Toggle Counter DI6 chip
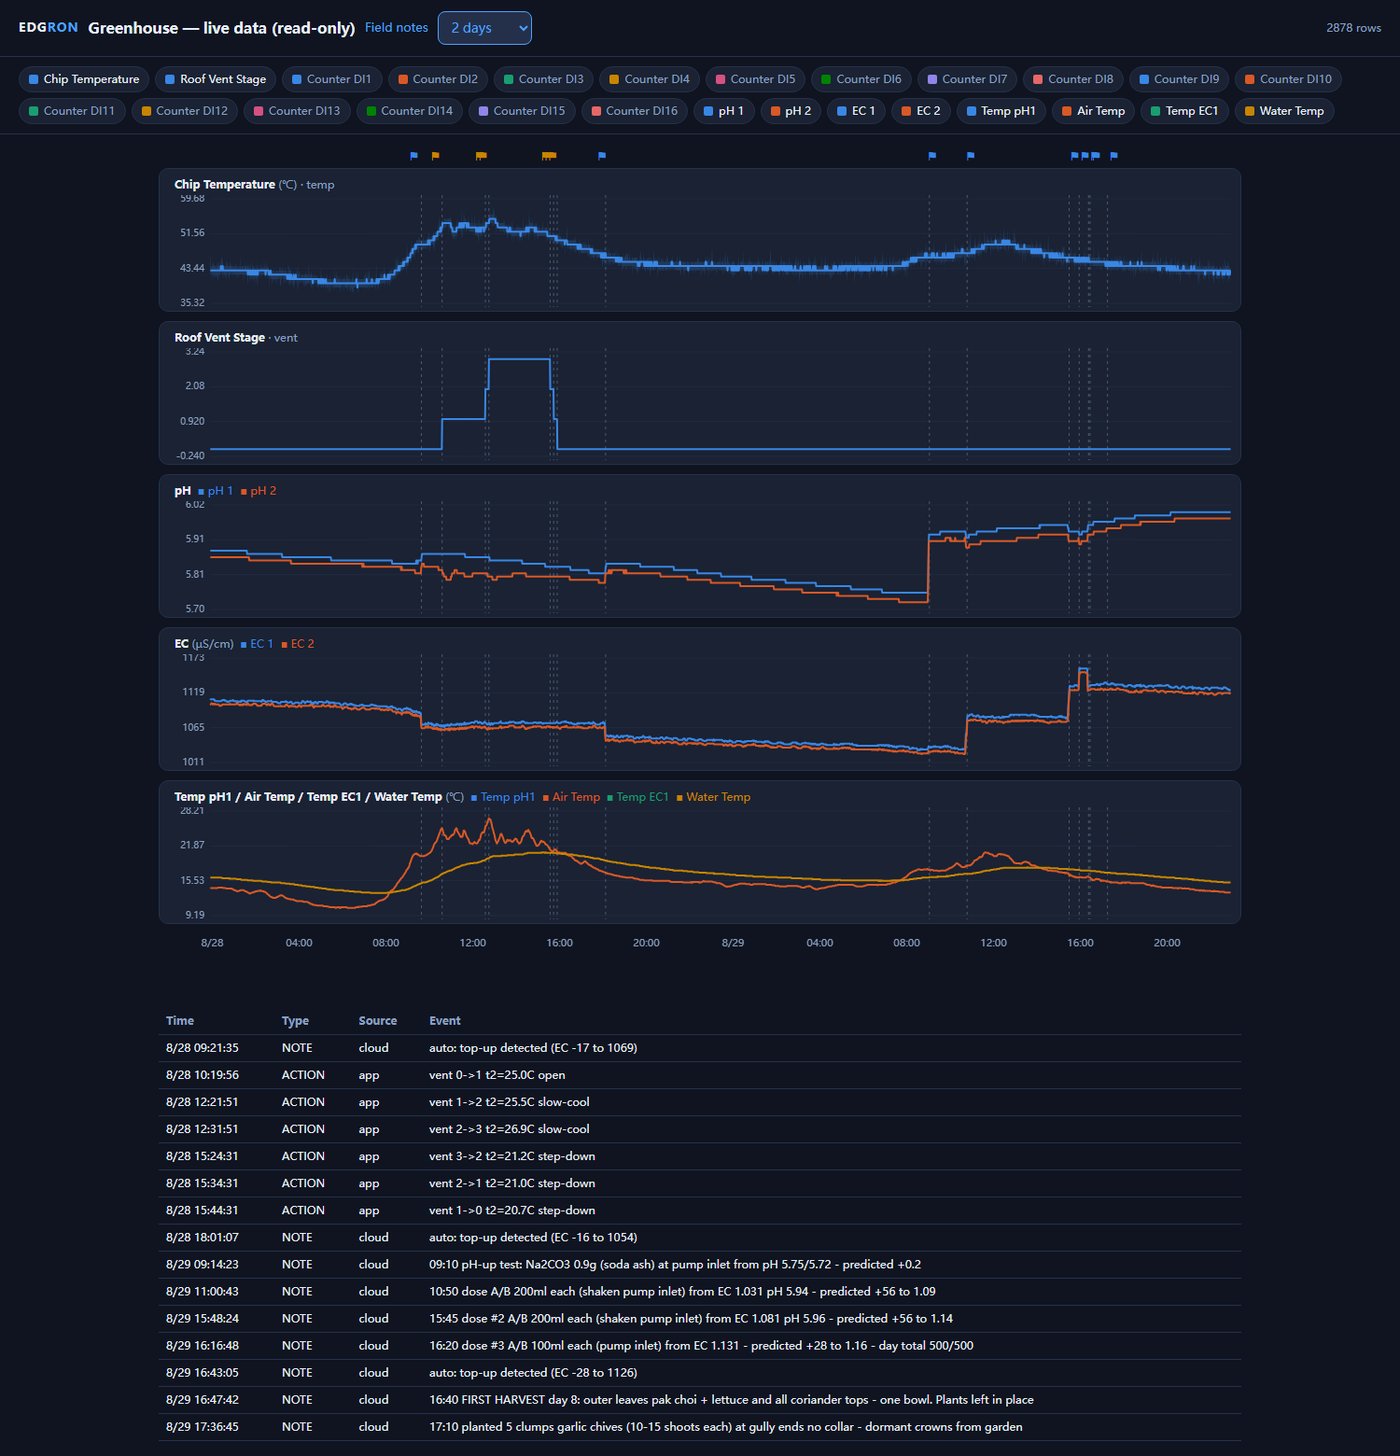 click(861, 79)
